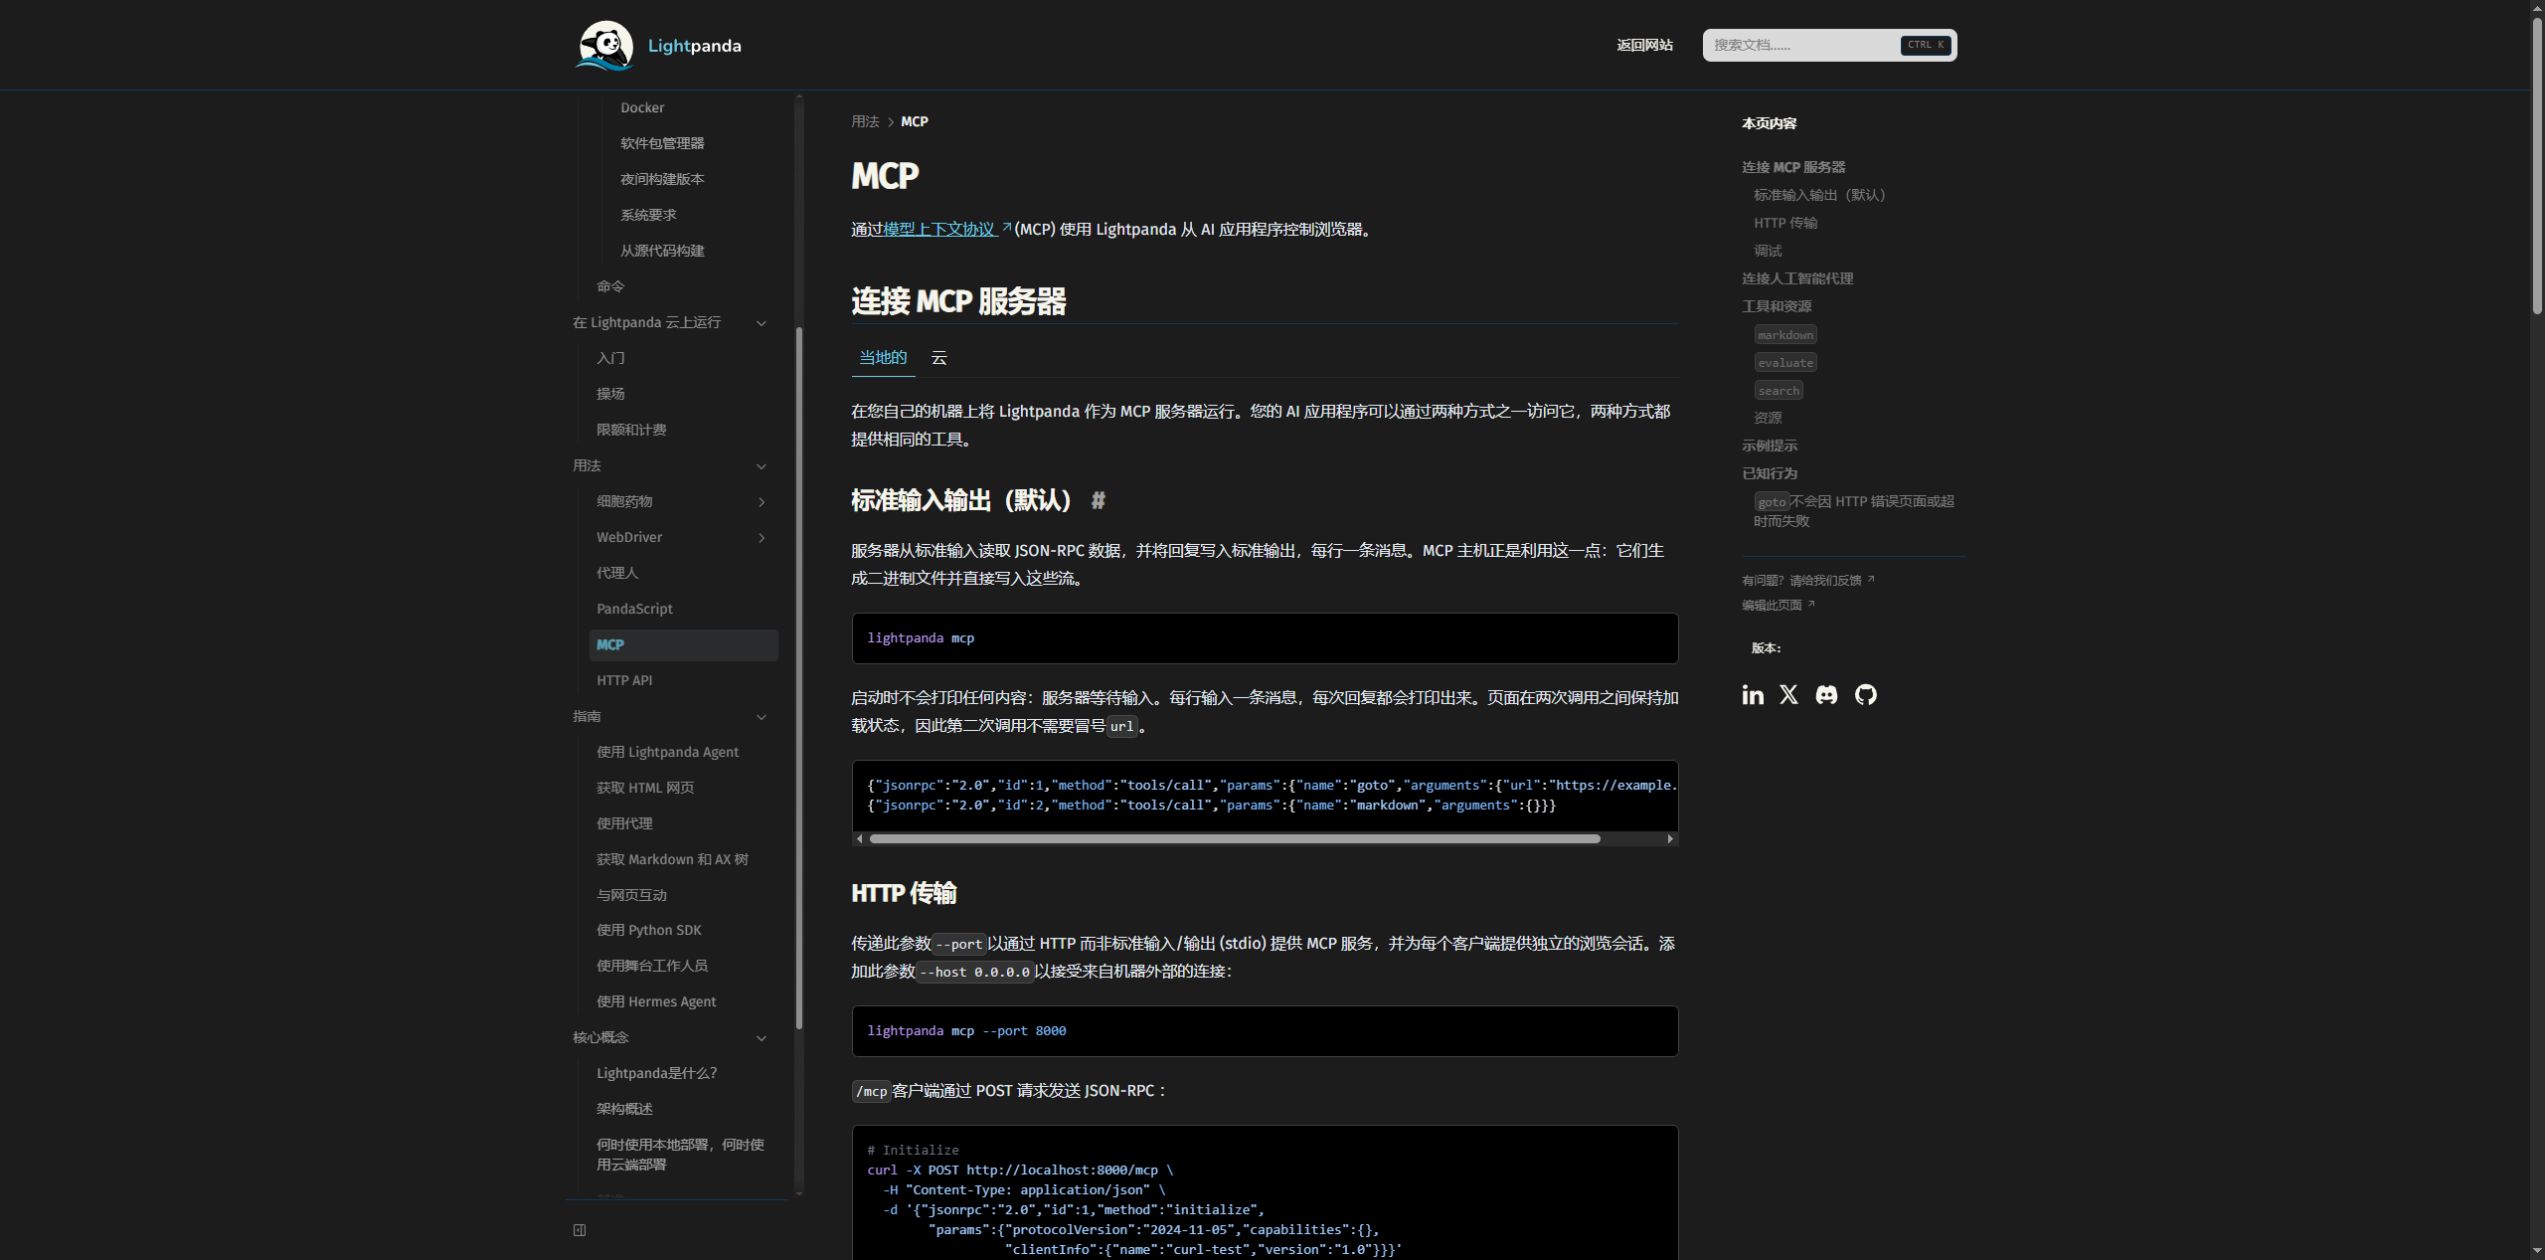Jump to evaluate in table of contents

coord(1785,363)
